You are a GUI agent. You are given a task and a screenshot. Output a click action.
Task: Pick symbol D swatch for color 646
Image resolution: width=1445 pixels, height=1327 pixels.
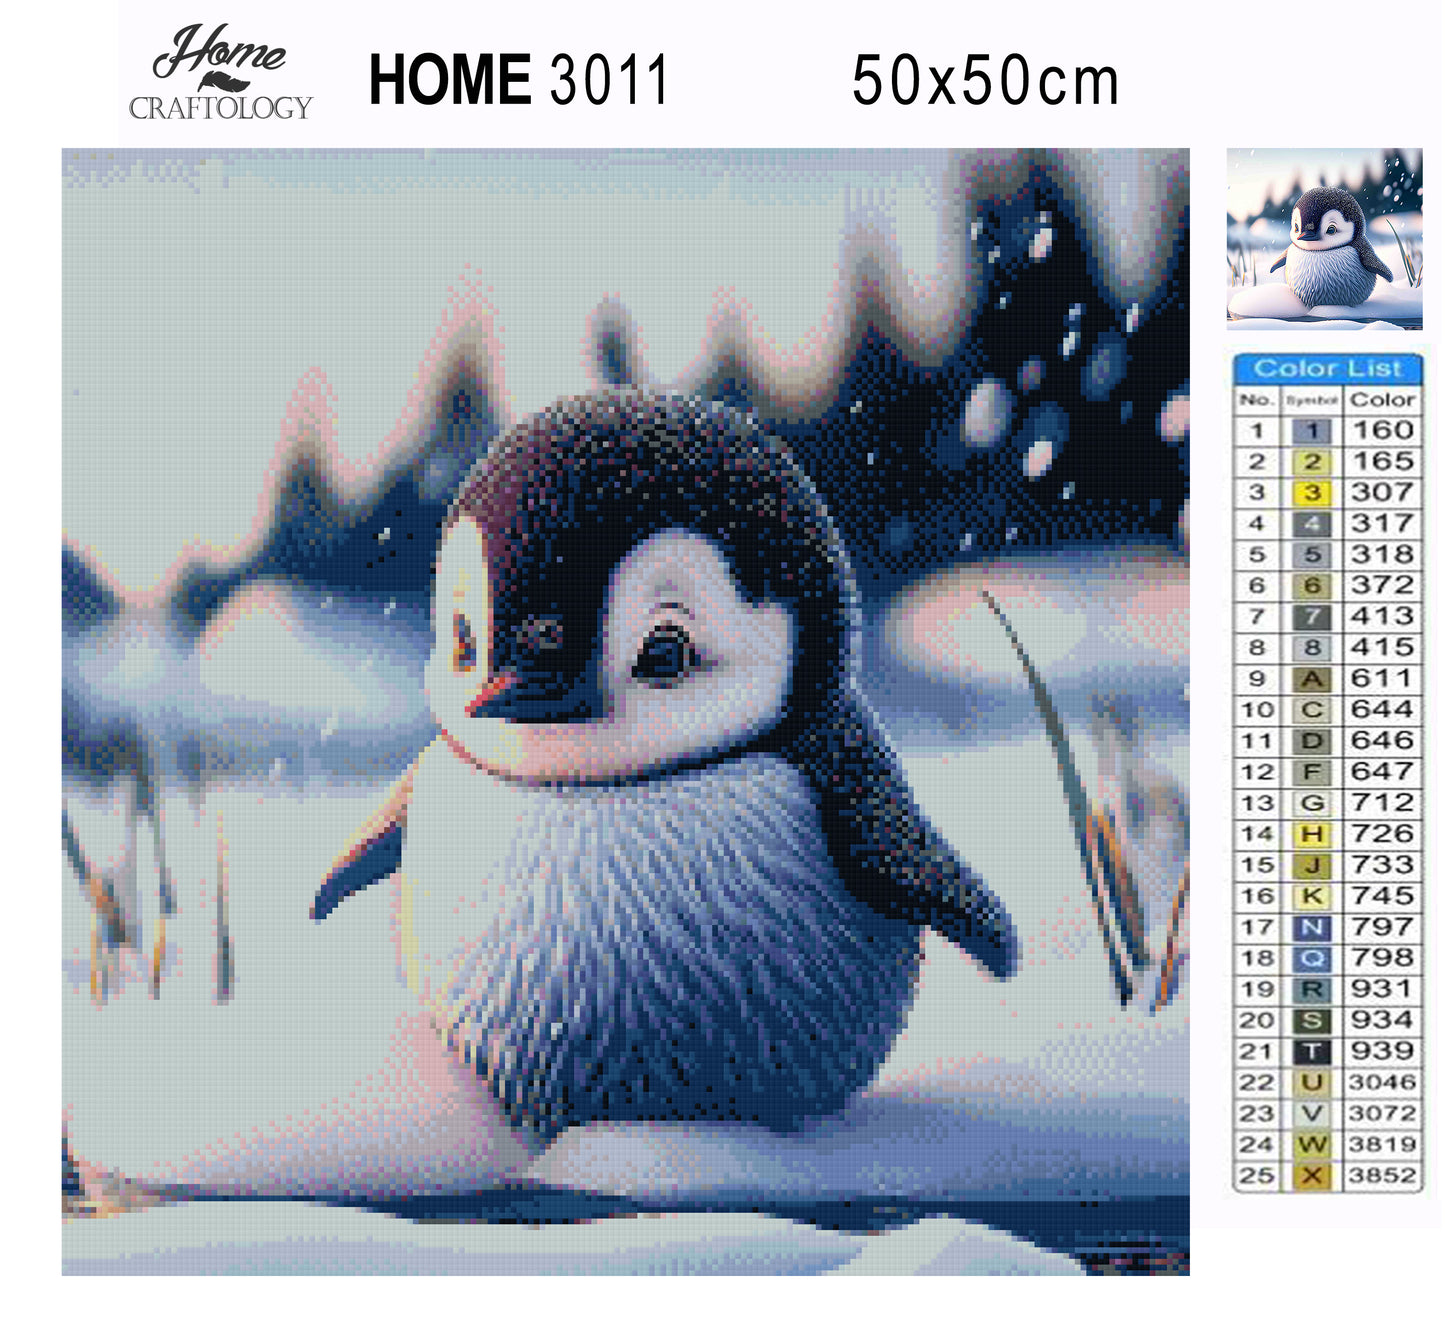1312,741
